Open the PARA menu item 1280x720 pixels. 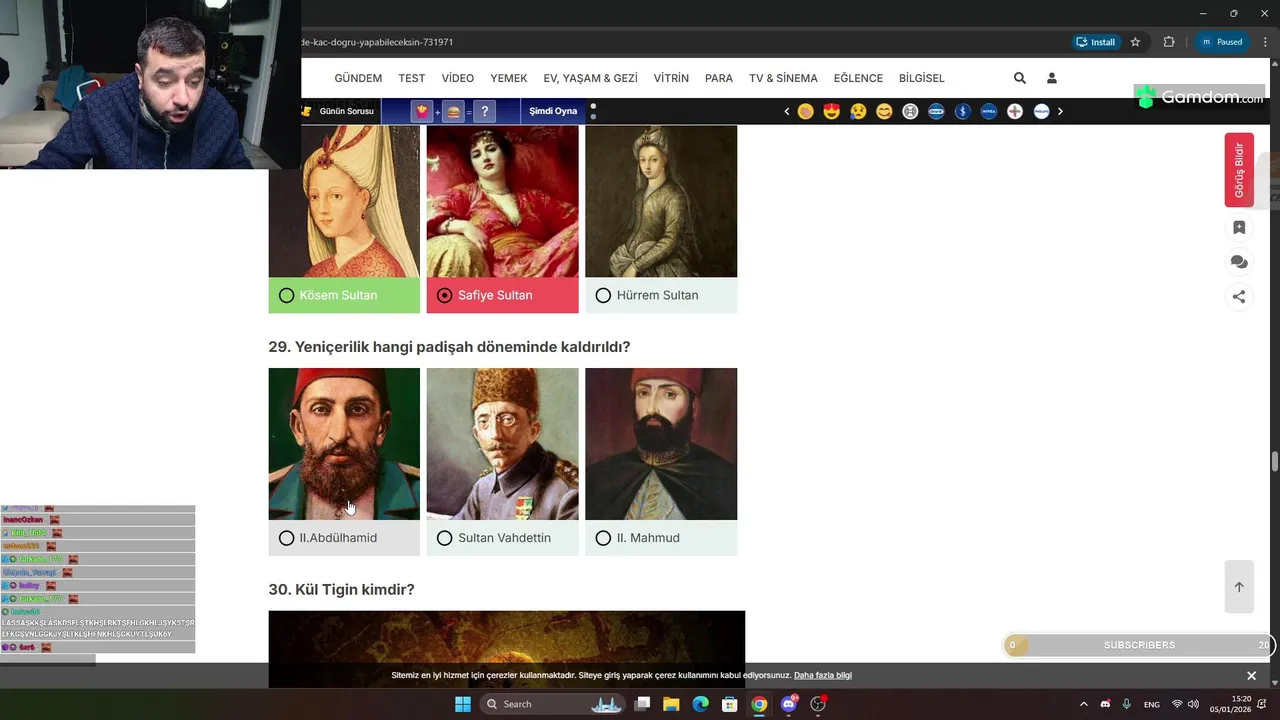(719, 78)
